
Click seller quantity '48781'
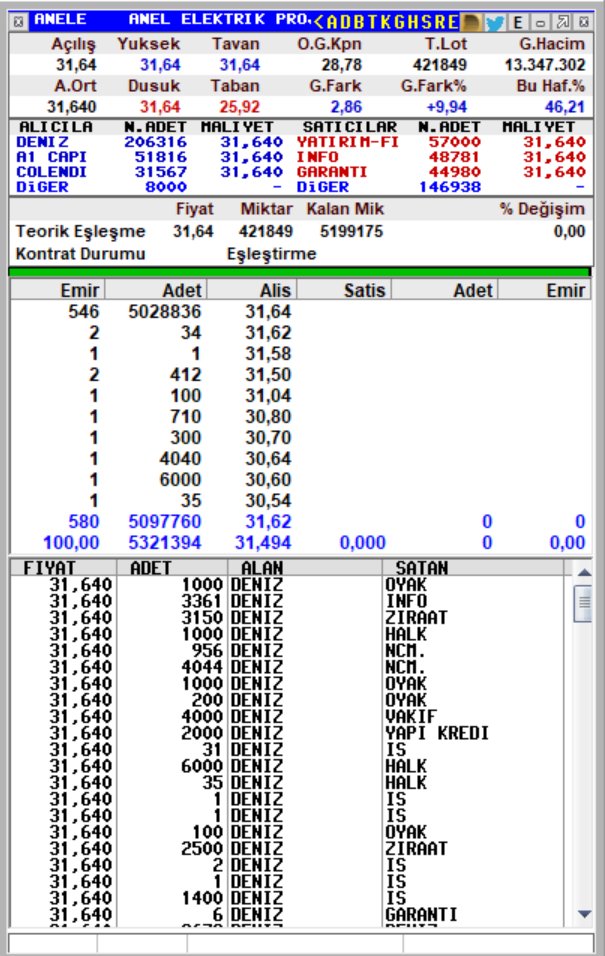(x=454, y=157)
